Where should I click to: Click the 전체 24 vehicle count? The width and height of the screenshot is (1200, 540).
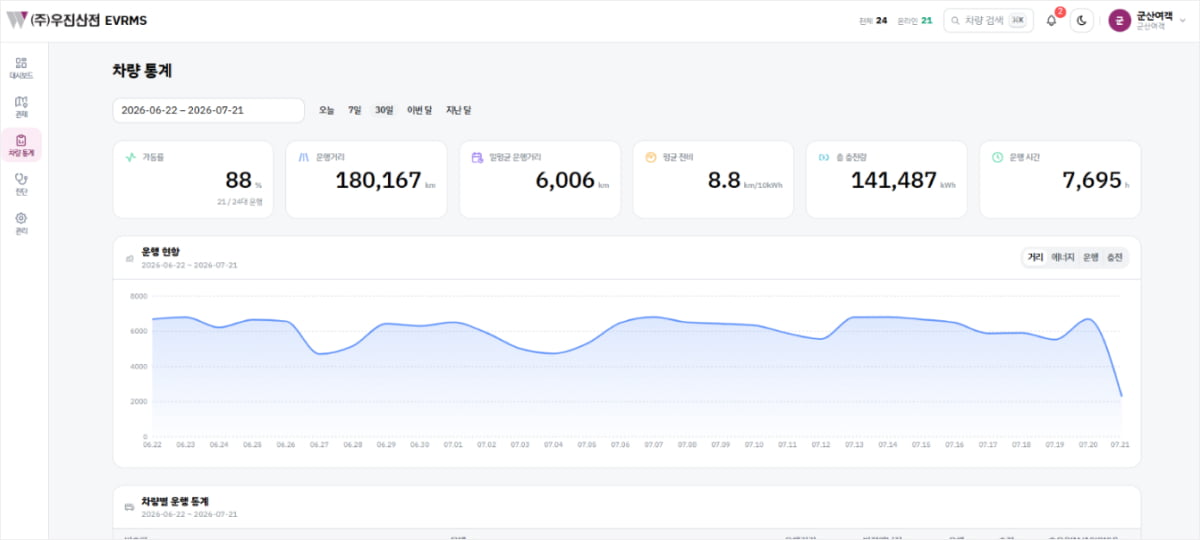pyautogui.click(x=874, y=20)
